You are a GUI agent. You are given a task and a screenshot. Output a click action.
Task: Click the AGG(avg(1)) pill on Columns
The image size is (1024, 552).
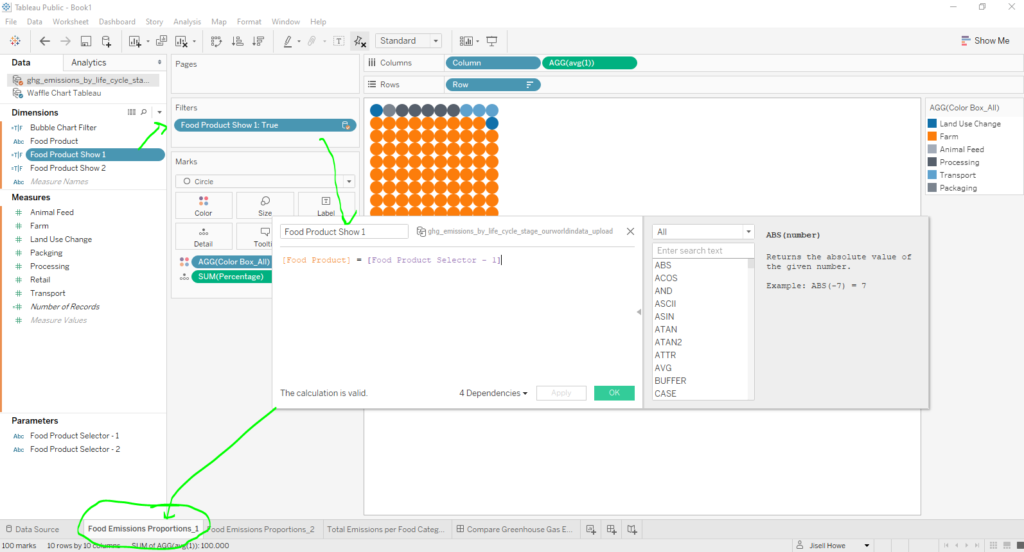(x=590, y=63)
